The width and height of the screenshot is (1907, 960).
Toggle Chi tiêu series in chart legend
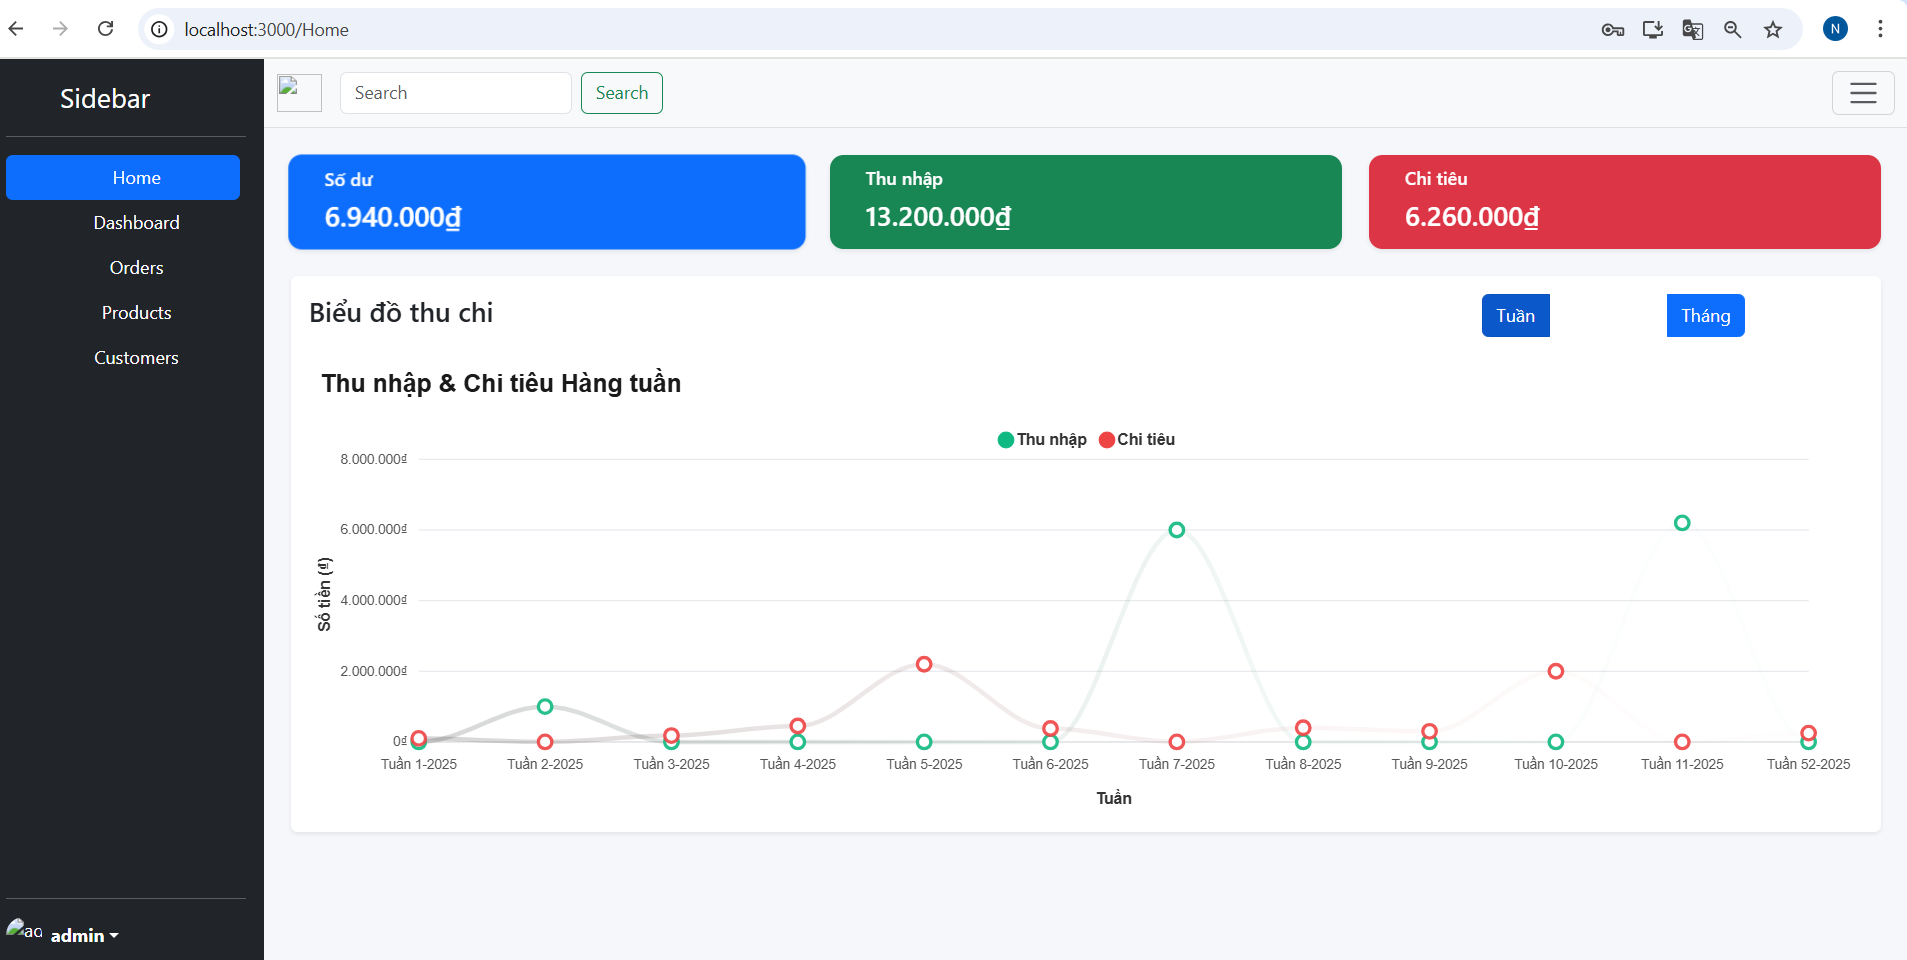[x=1137, y=440]
